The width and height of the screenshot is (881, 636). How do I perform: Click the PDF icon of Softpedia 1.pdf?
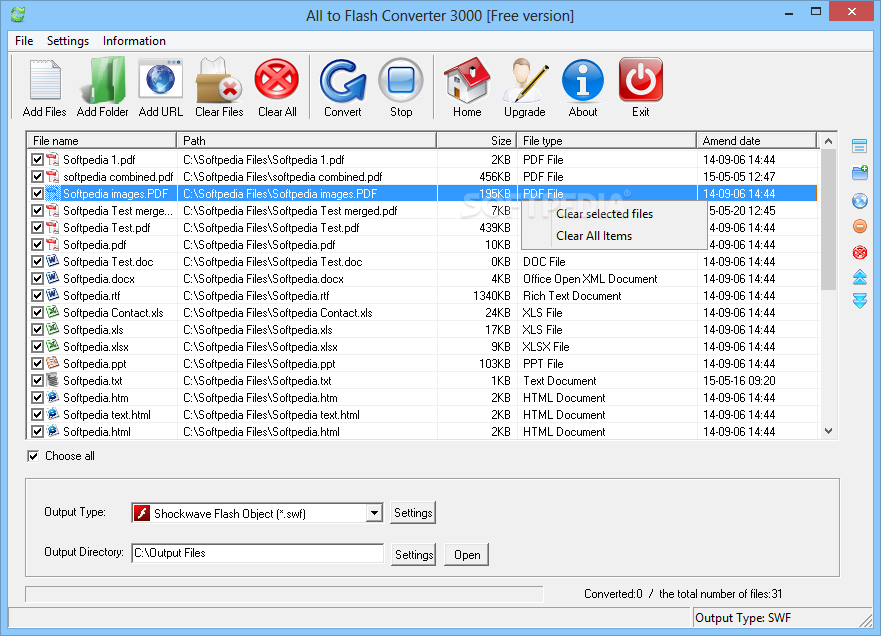pyautogui.click(x=53, y=160)
